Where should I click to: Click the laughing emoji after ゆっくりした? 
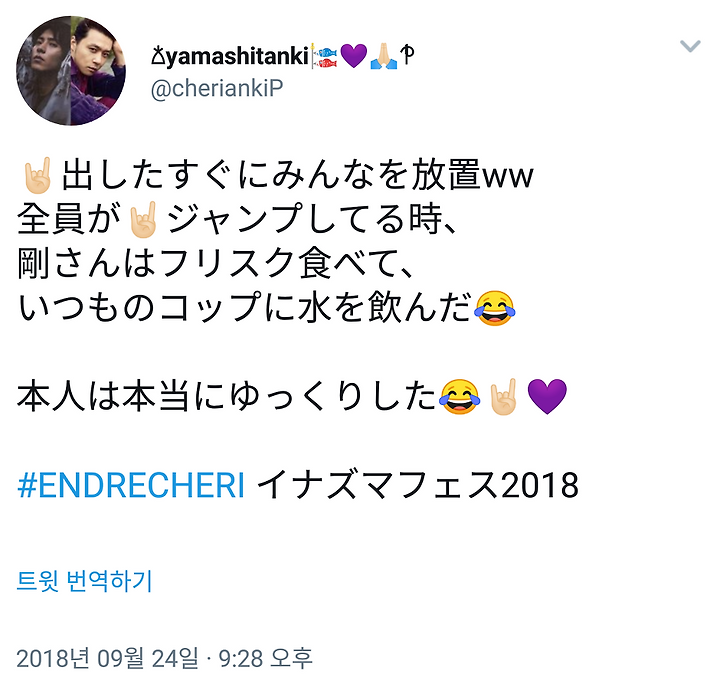click(x=459, y=397)
